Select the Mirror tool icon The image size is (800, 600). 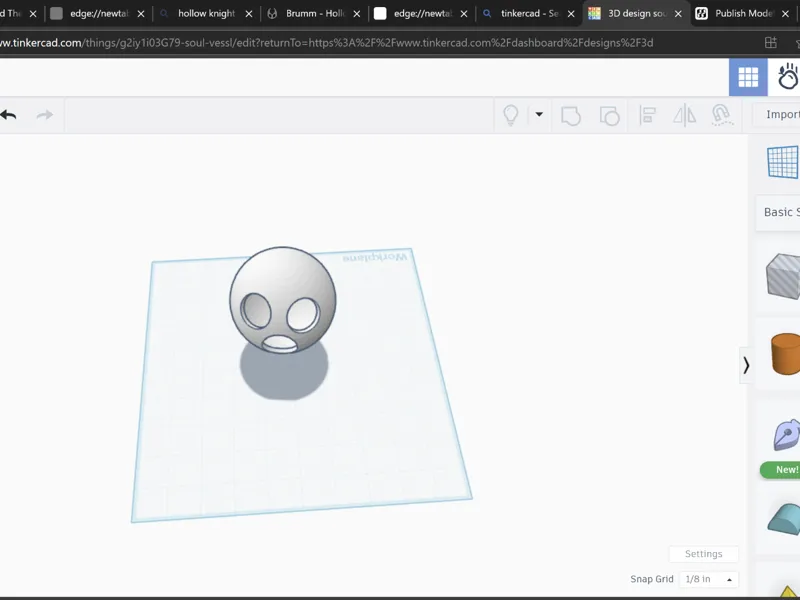685,115
